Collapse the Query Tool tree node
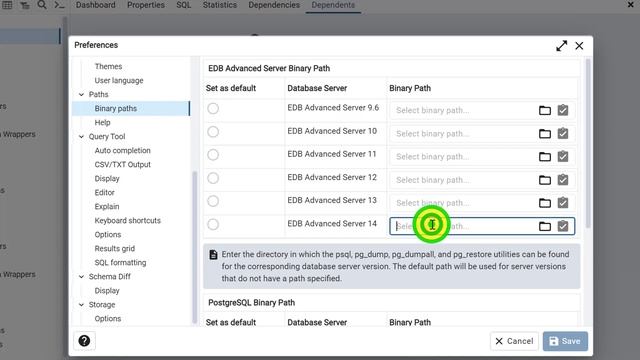 pos(81,137)
